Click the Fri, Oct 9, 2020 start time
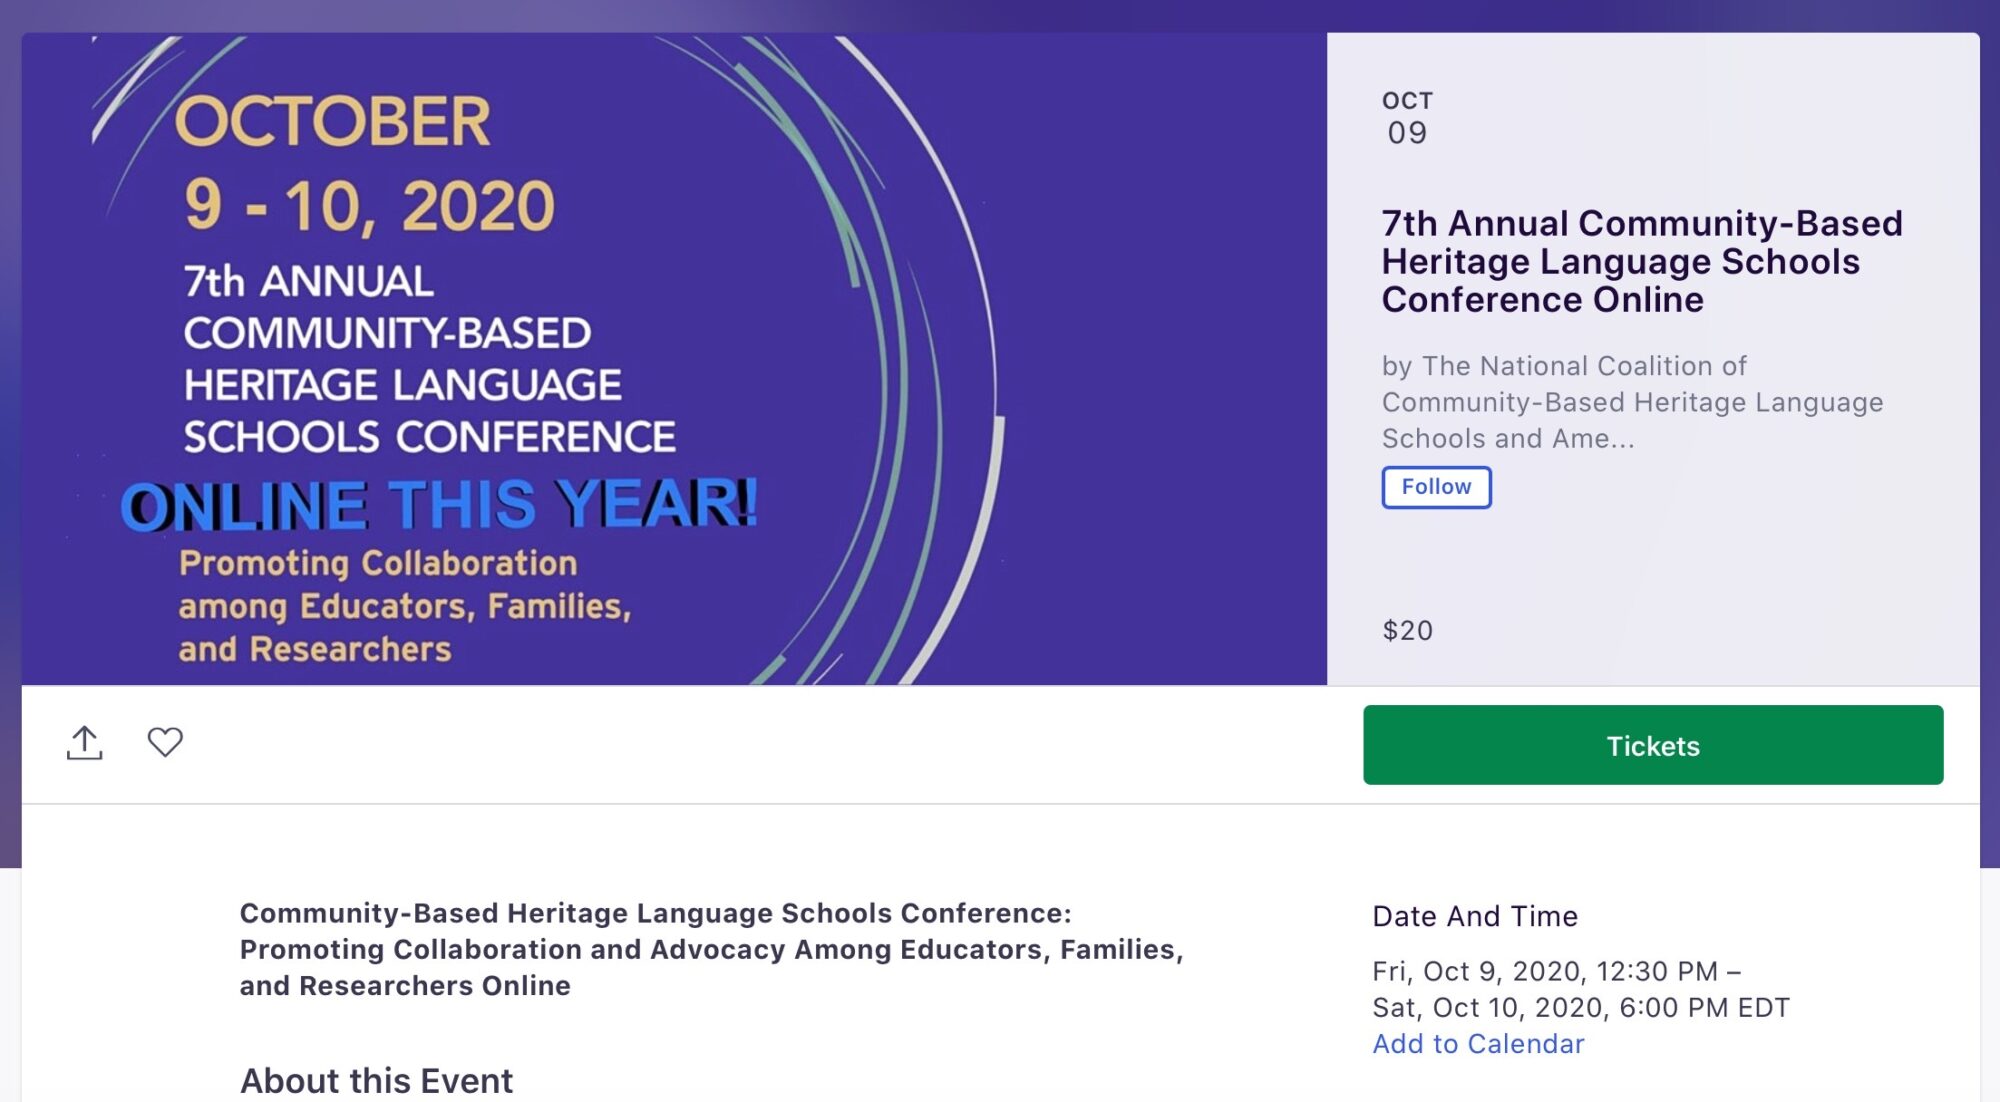Viewport: 2000px width, 1102px height. pos(1556,972)
